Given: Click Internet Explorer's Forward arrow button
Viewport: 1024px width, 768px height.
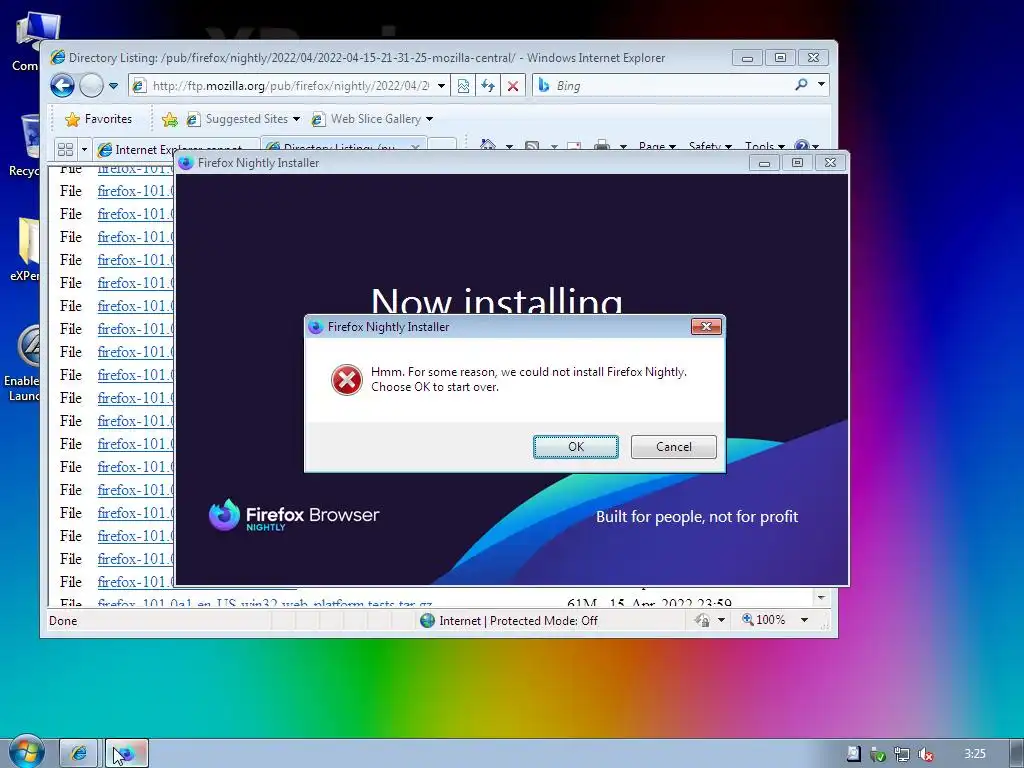Looking at the screenshot, I should 91,86.
